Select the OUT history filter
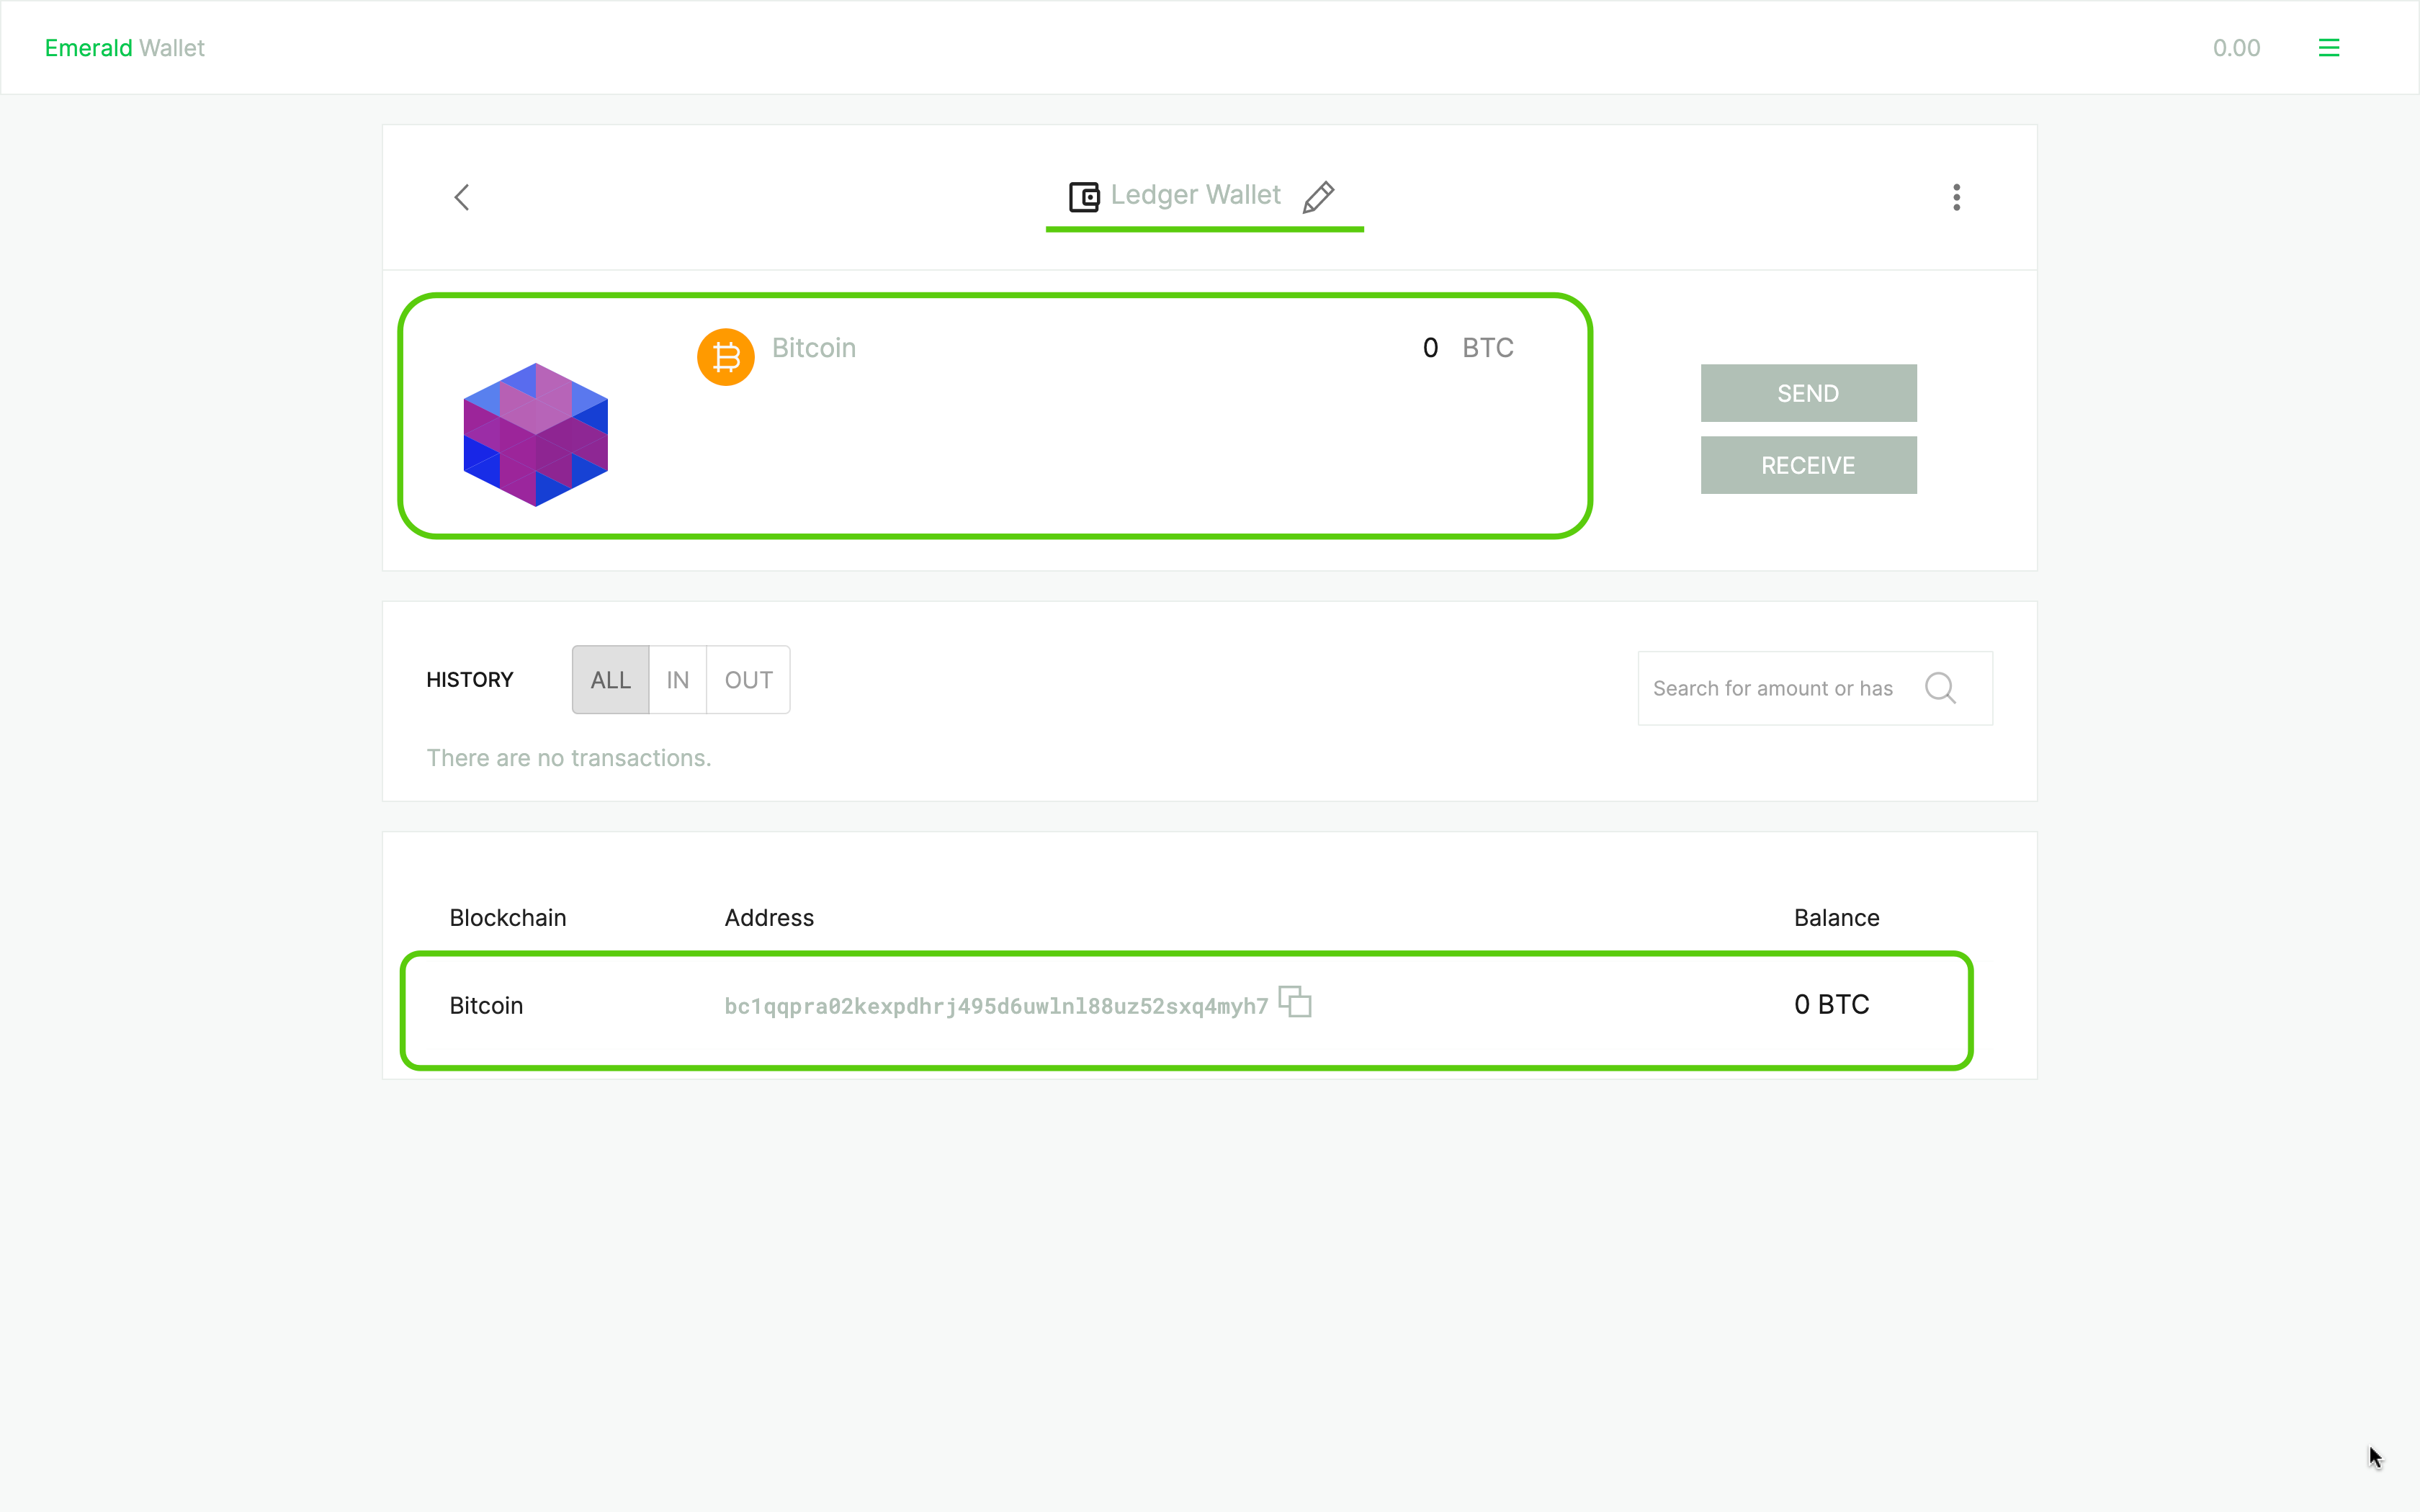This screenshot has height=1512, width=2420. click(748, 680)
